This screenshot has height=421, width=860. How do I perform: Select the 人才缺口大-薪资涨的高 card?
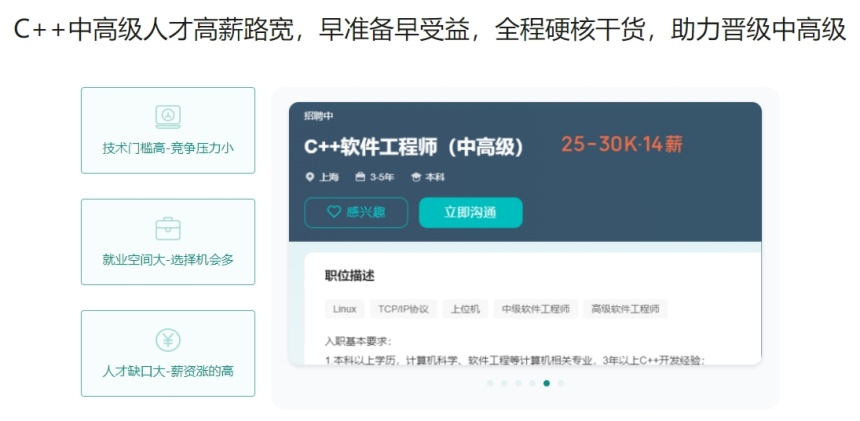tap(168, 354)
